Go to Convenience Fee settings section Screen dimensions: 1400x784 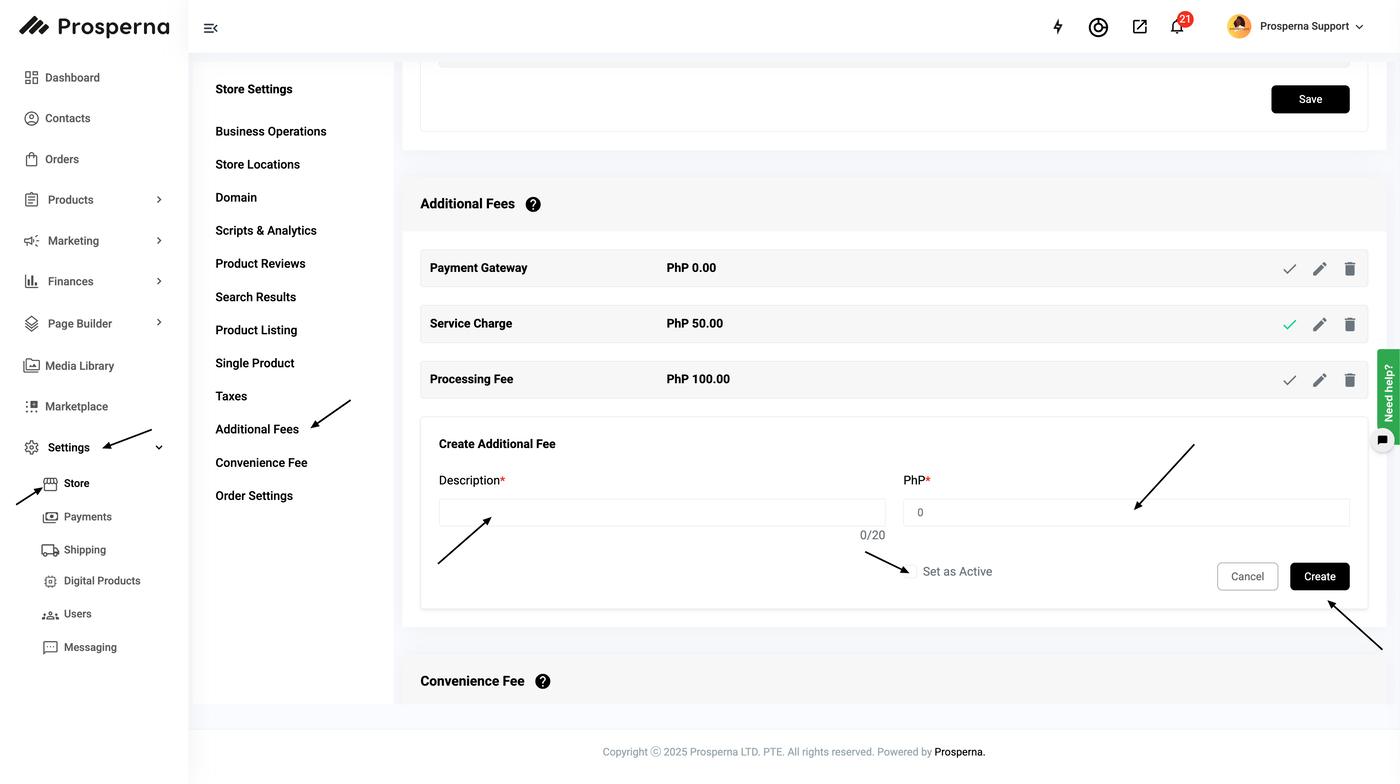tap(261, 463)
